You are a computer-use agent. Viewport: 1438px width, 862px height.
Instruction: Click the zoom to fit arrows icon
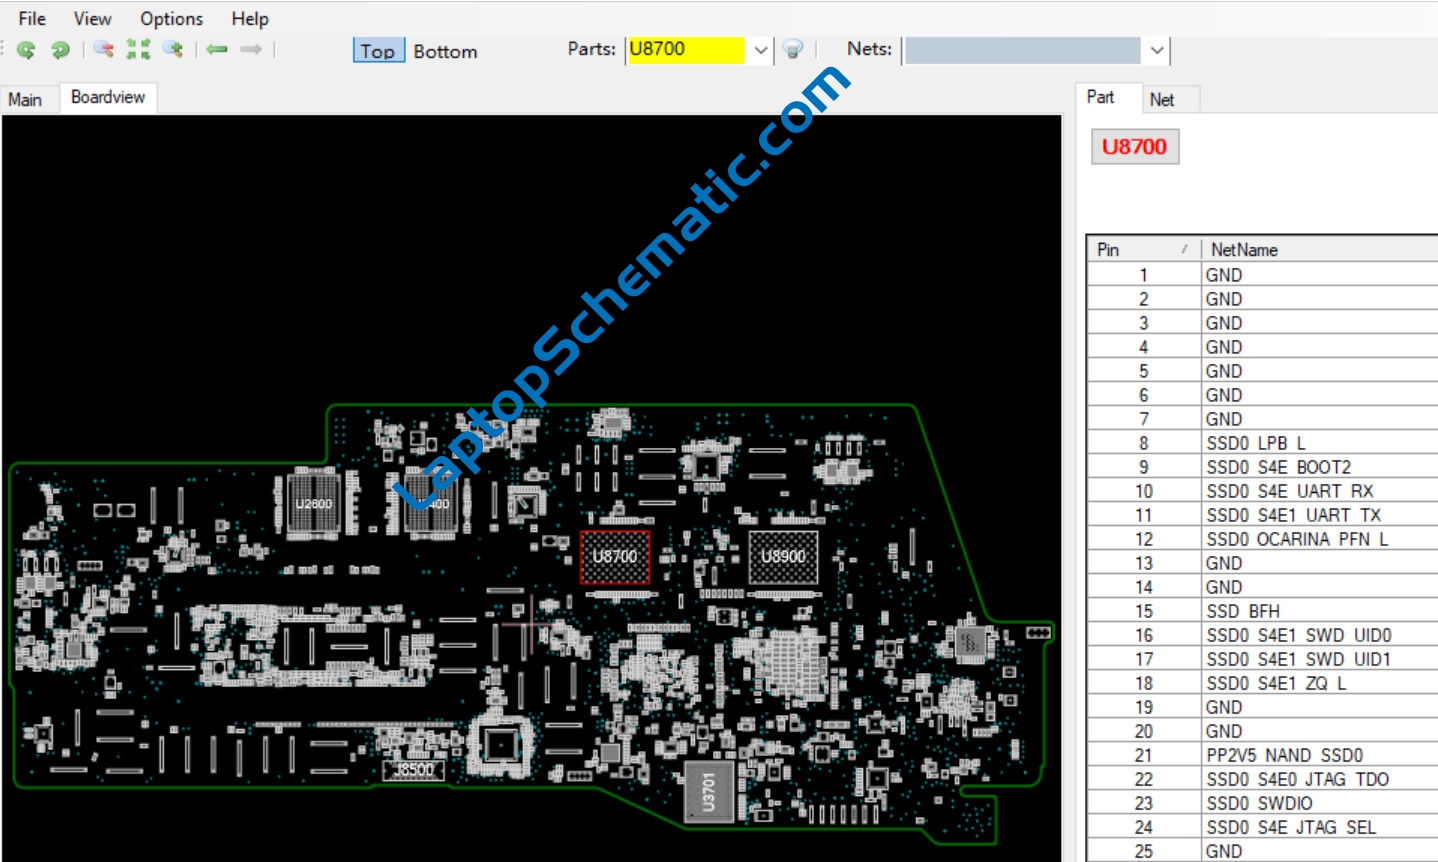[x=138, y=49]
